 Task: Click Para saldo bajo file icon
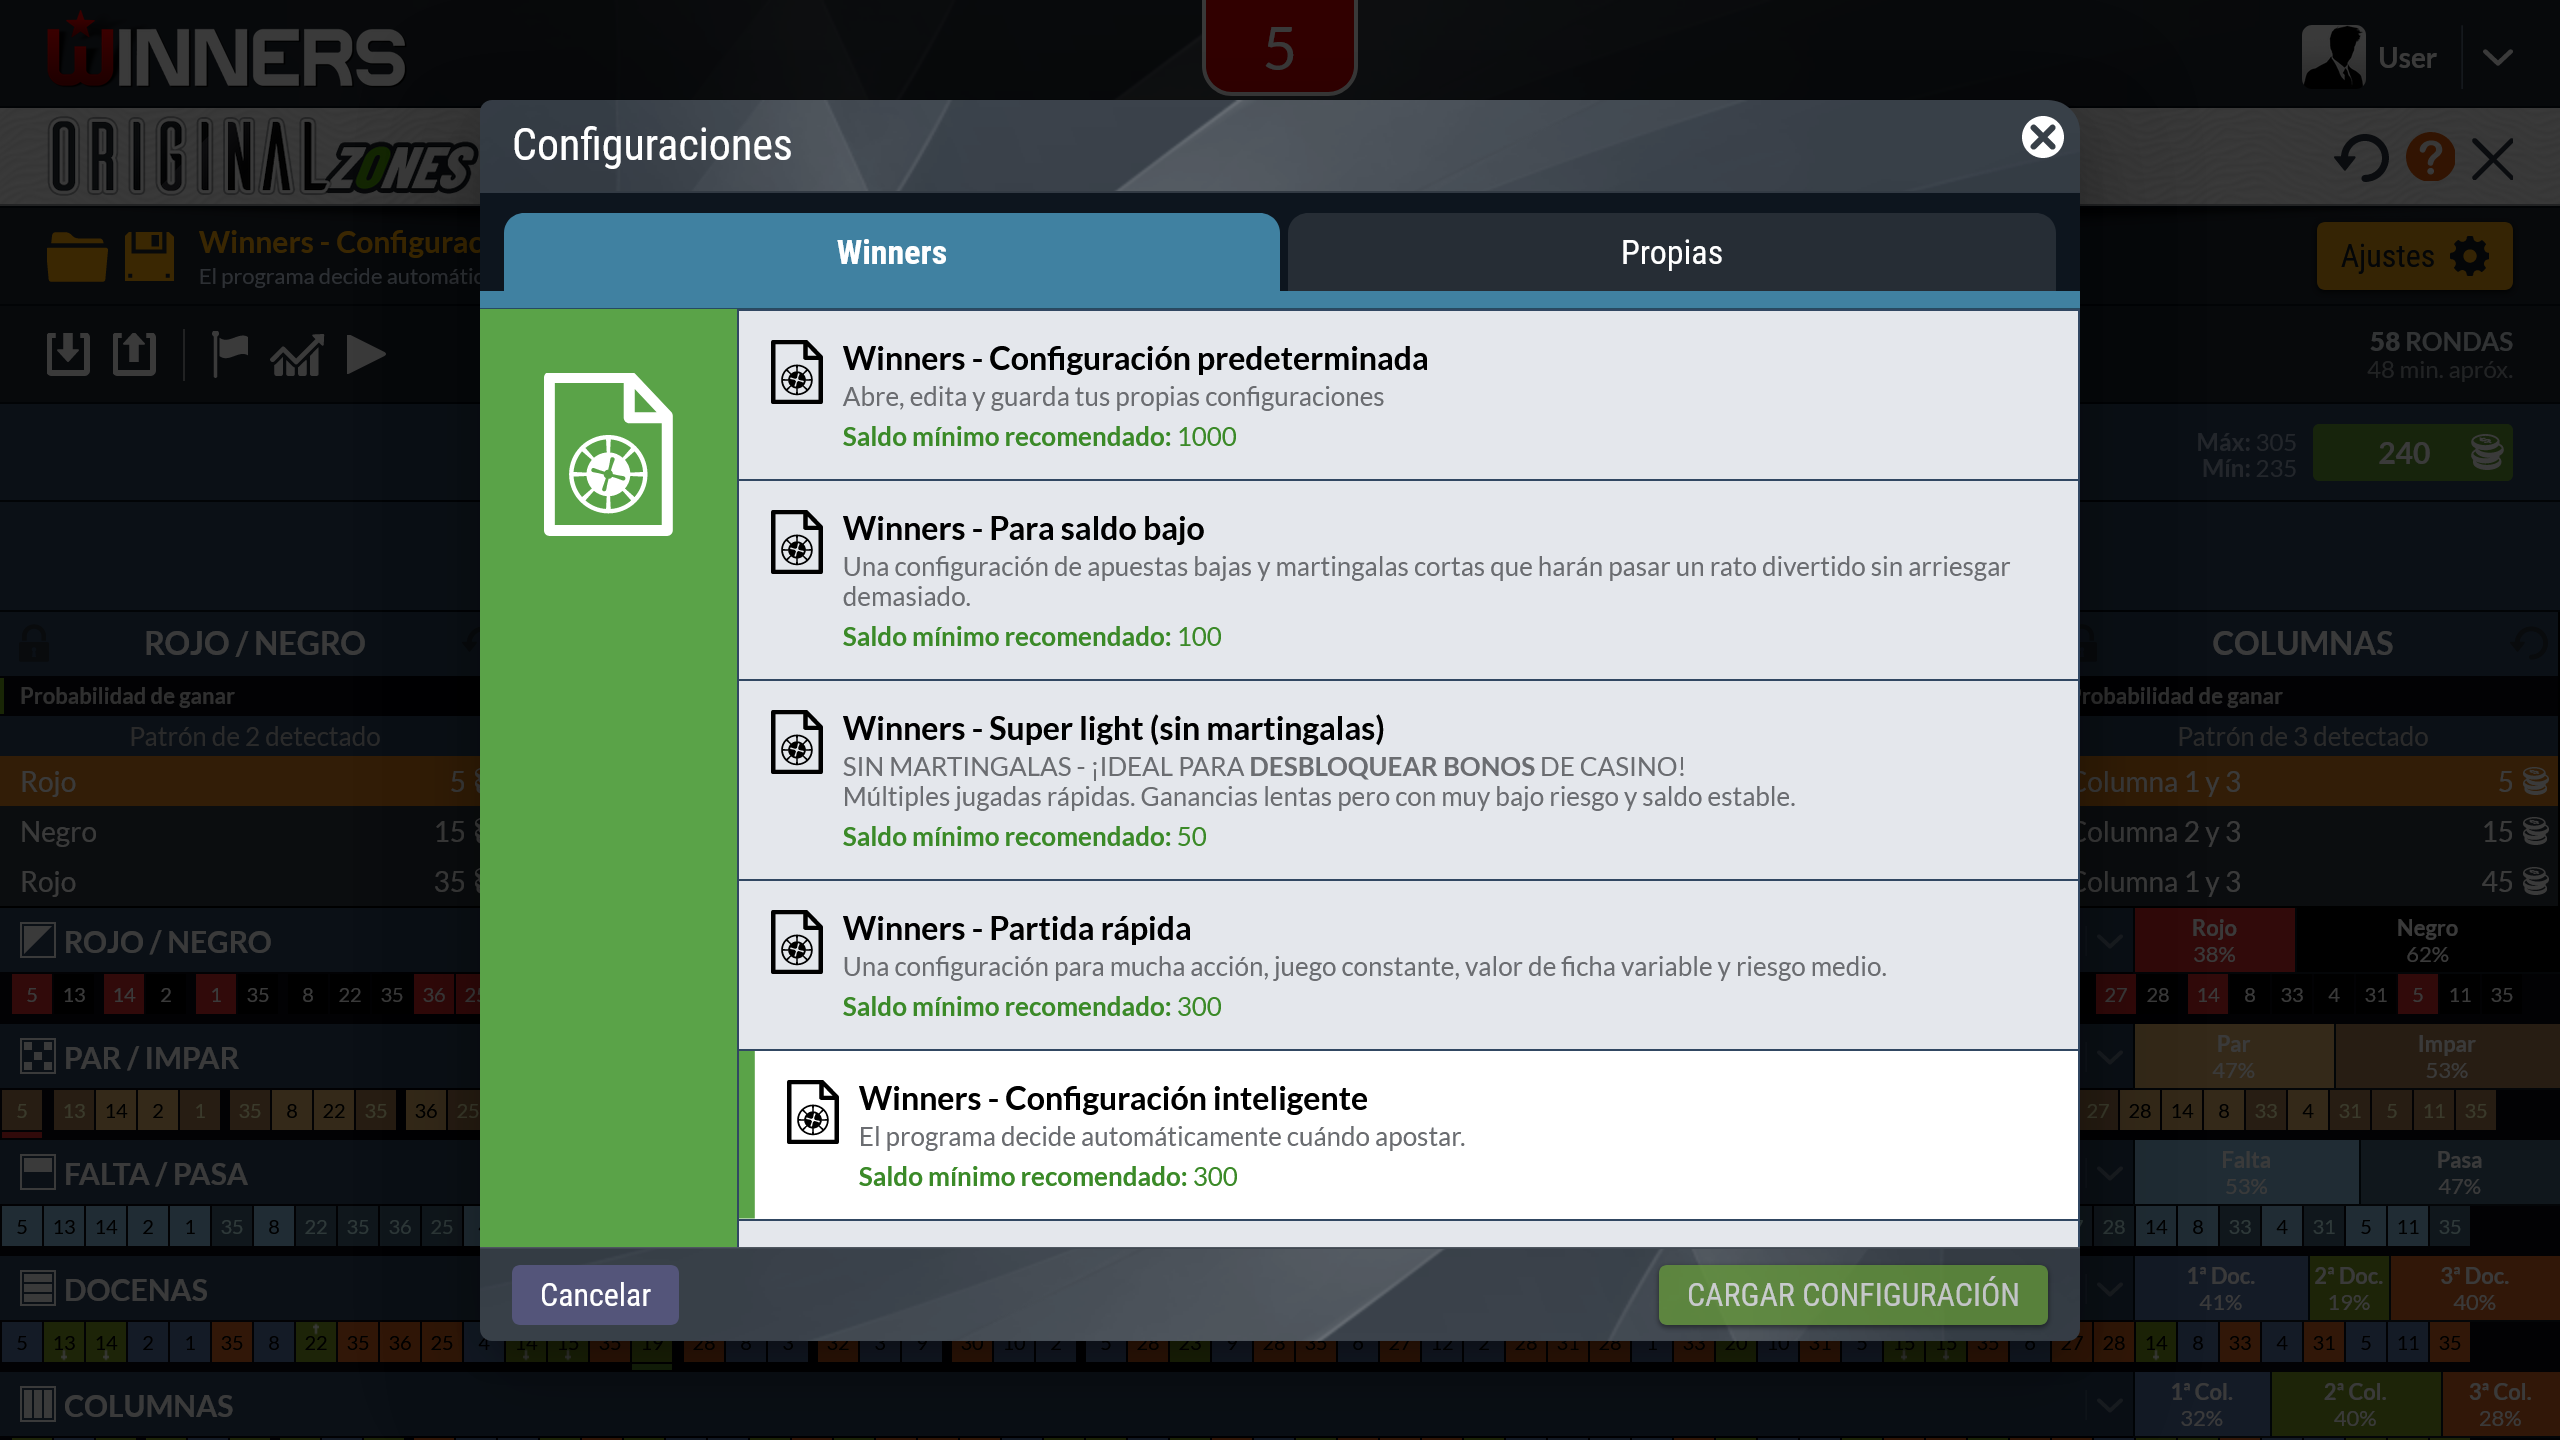tap(797, 542)
